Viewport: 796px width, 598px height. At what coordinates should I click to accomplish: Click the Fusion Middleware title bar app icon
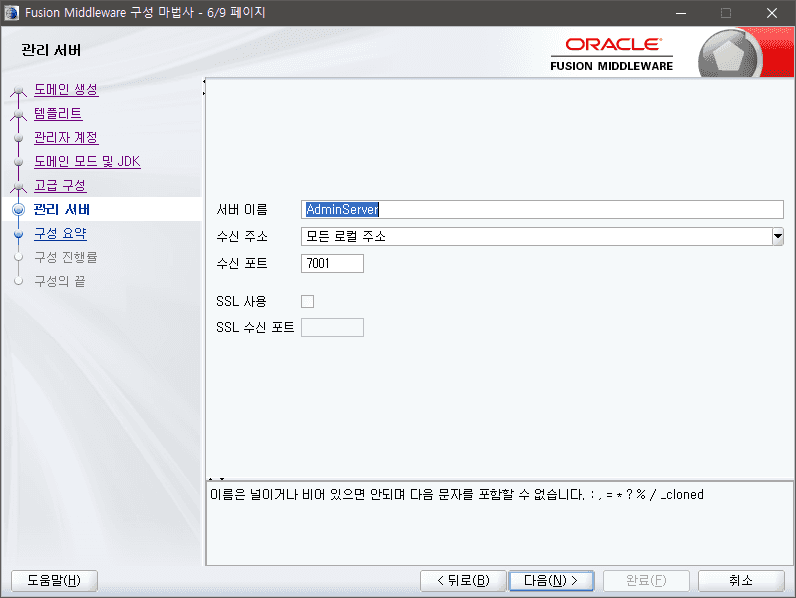tap(12, 13)
